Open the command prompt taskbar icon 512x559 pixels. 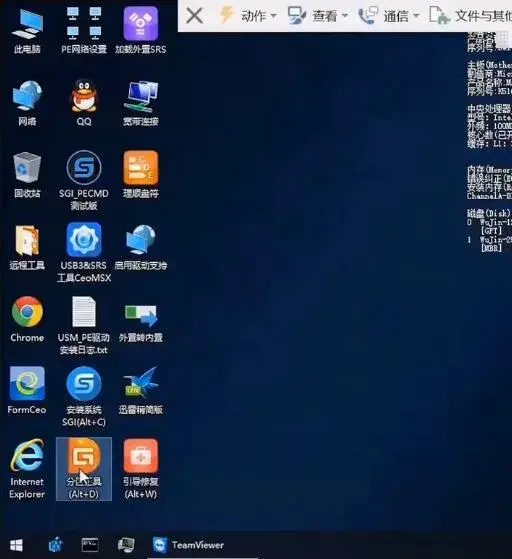pos(90,545)
